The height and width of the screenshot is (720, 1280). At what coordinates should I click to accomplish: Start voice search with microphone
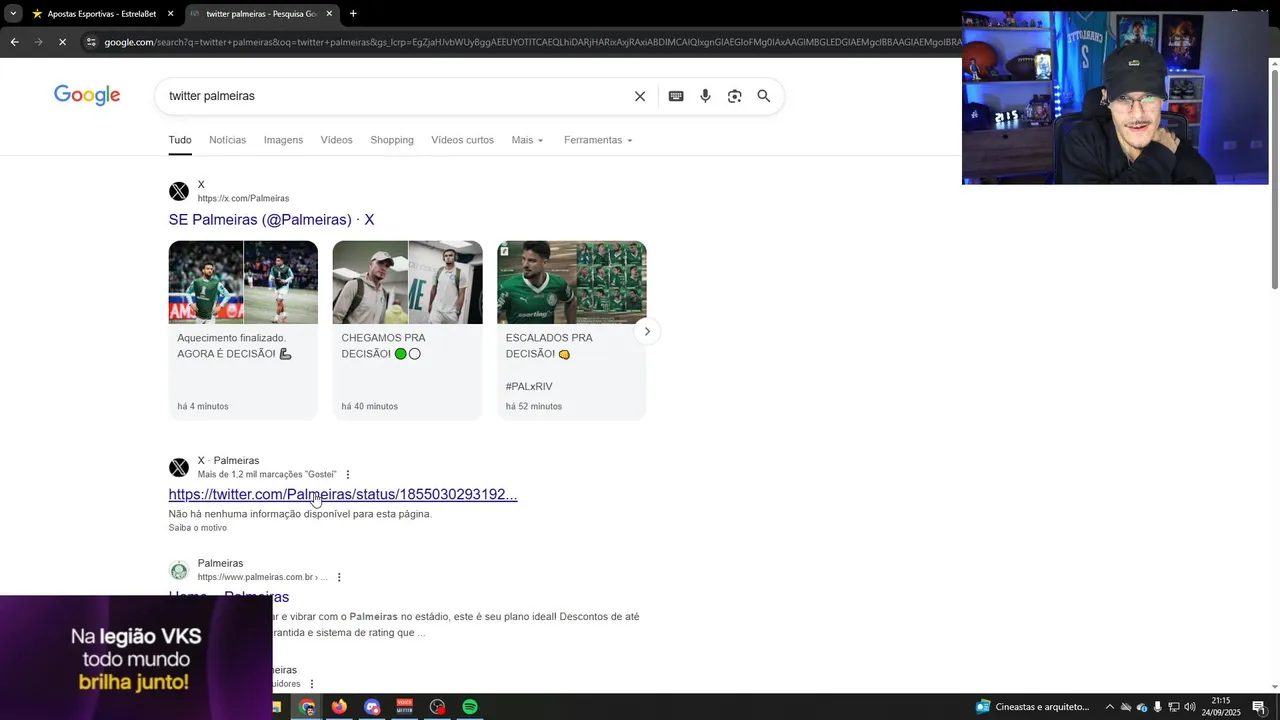(705, 96)
